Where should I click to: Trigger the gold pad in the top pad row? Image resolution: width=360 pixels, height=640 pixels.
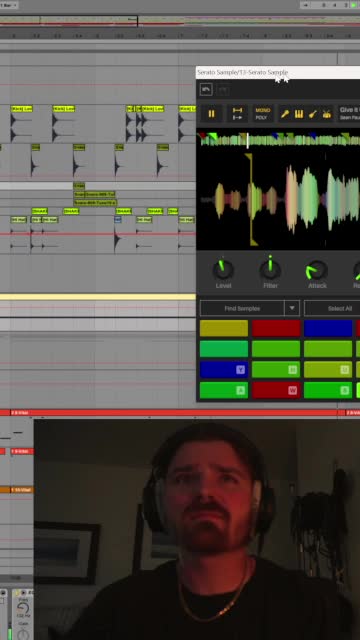224,328
